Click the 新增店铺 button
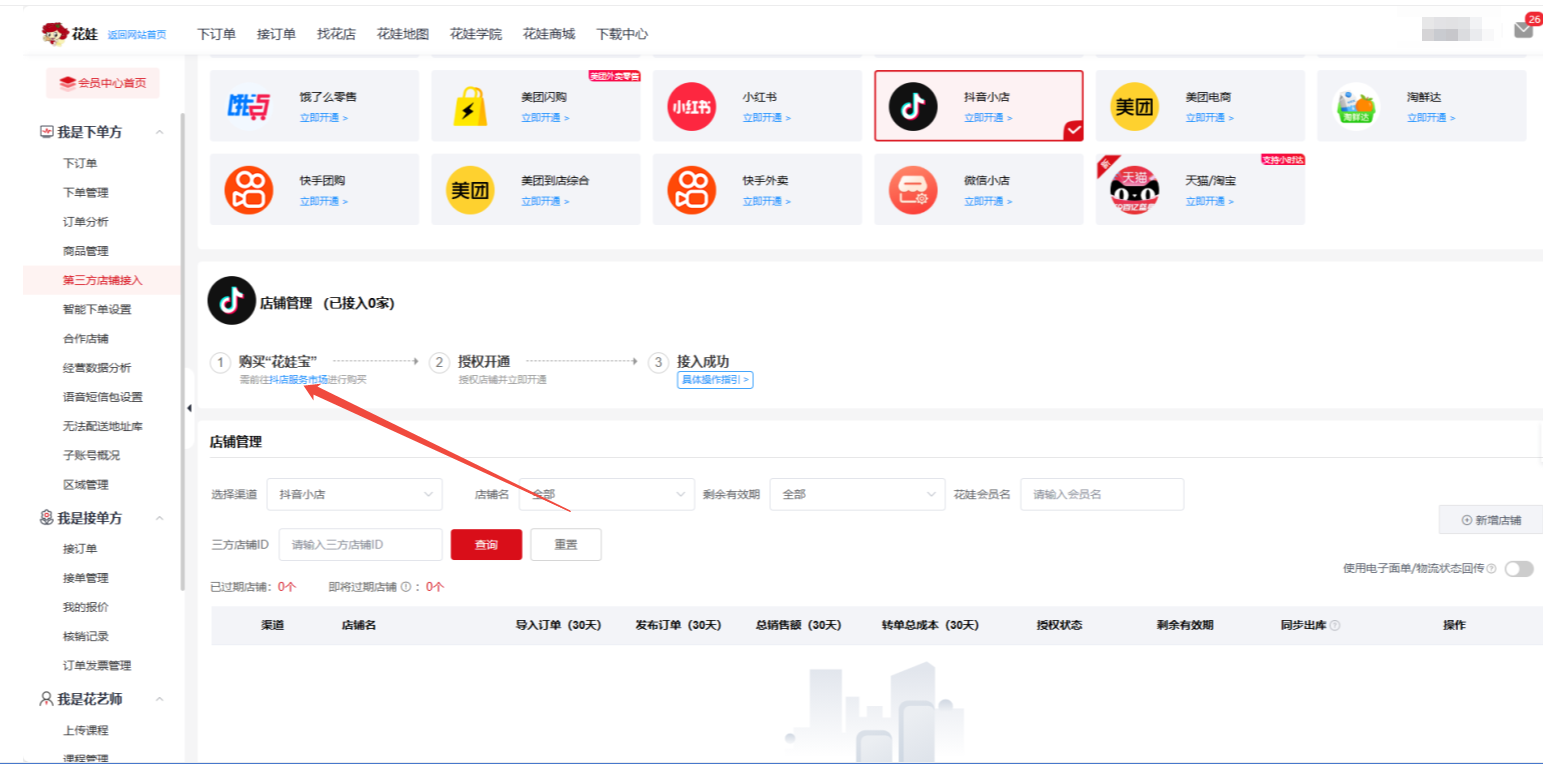 [1490, 520]
